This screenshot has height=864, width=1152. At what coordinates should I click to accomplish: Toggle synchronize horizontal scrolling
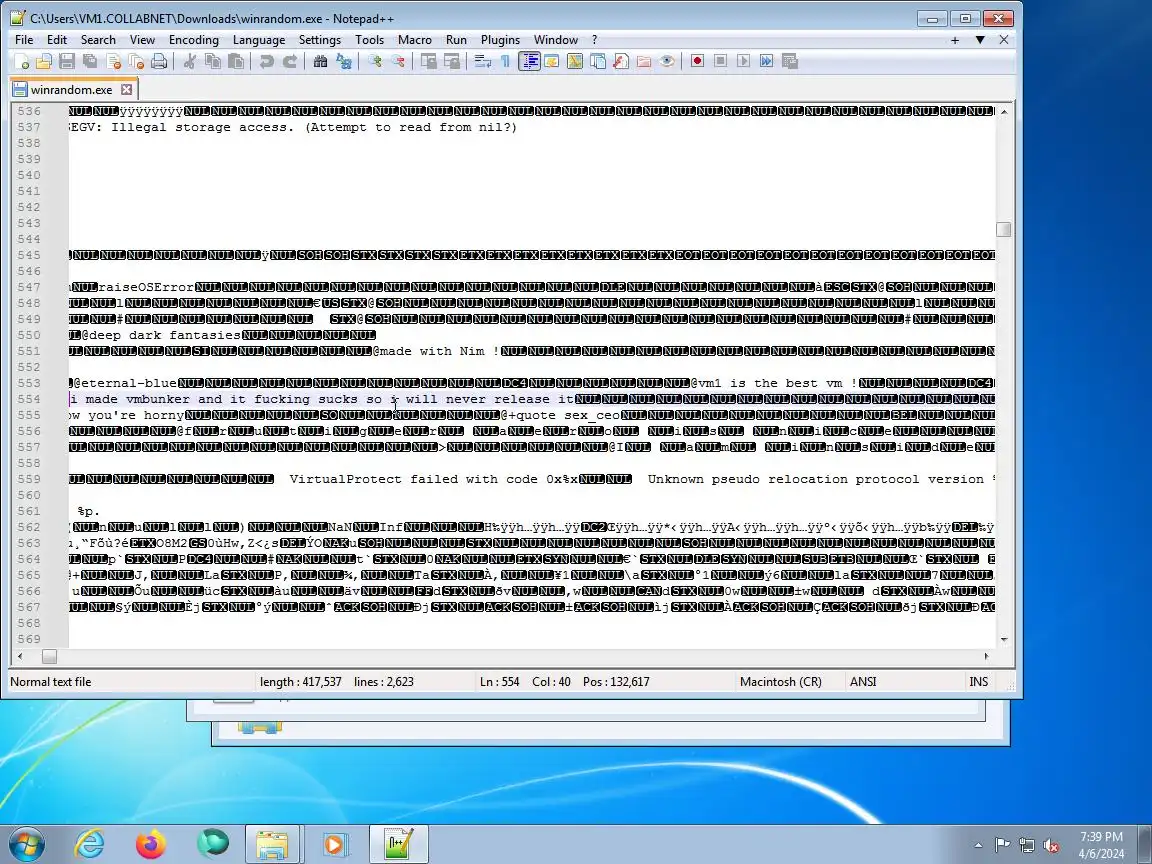451,62
